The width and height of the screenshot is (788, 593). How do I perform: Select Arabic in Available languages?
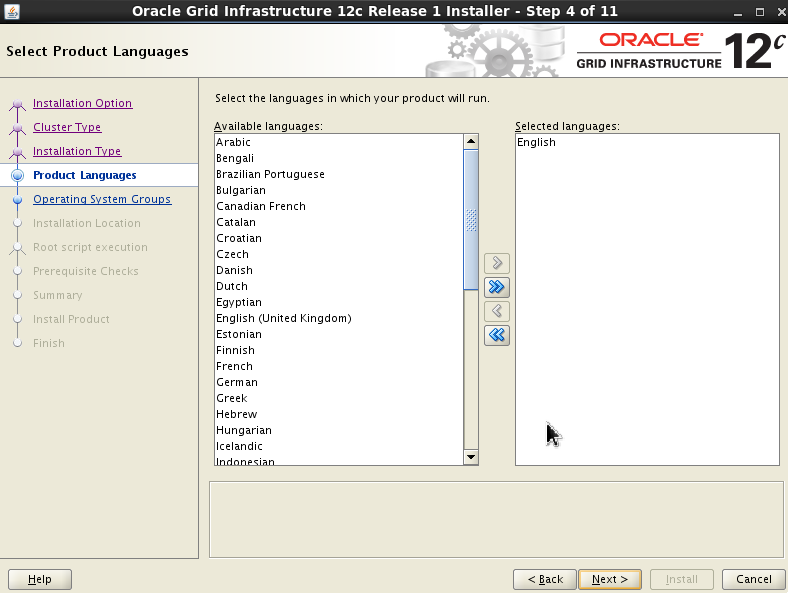(x=339, y=142)
